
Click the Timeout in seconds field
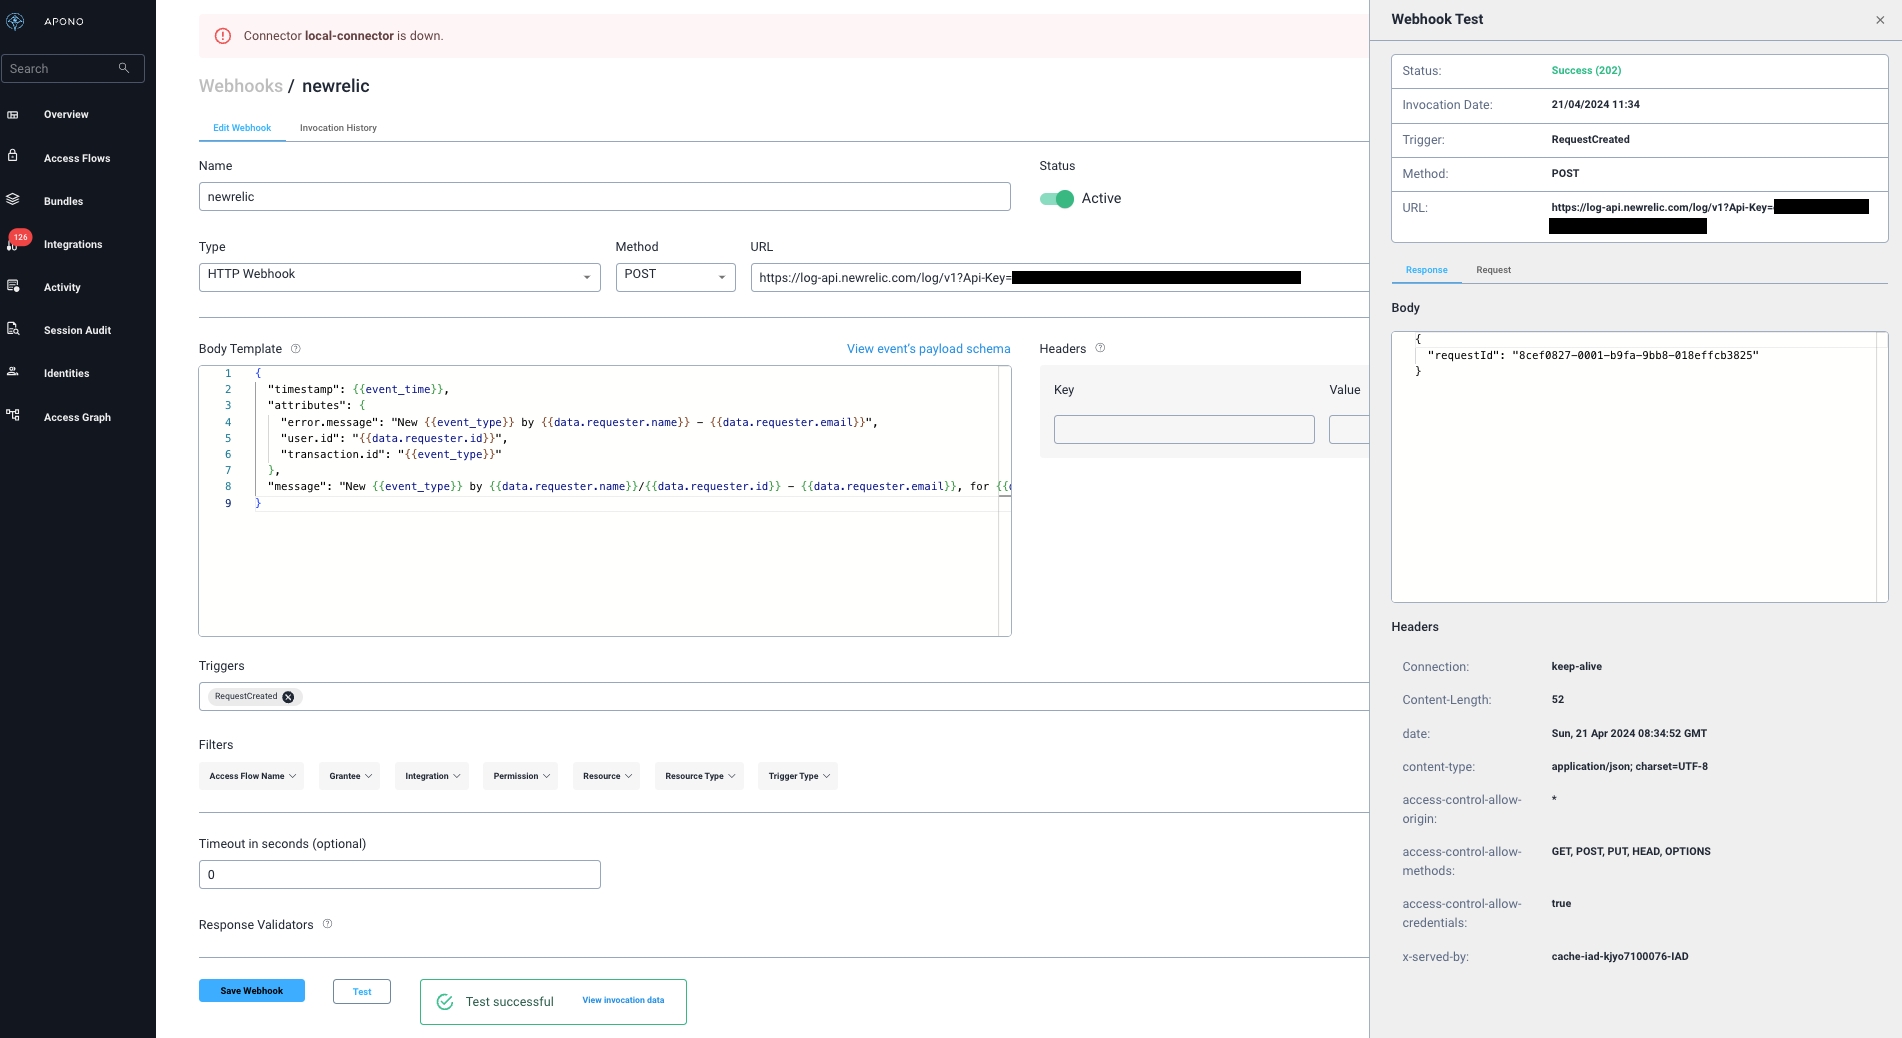click(x=400, y=874)
